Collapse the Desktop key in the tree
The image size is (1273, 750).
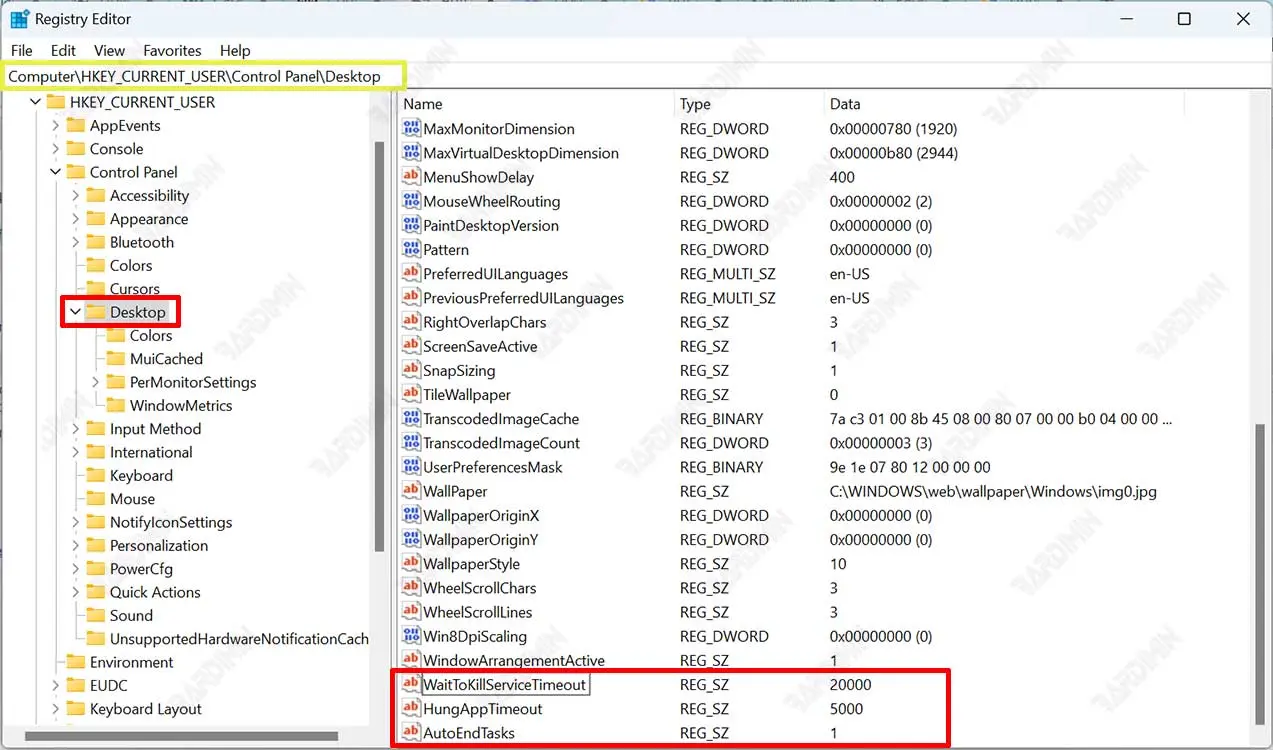tap(75, 313)
